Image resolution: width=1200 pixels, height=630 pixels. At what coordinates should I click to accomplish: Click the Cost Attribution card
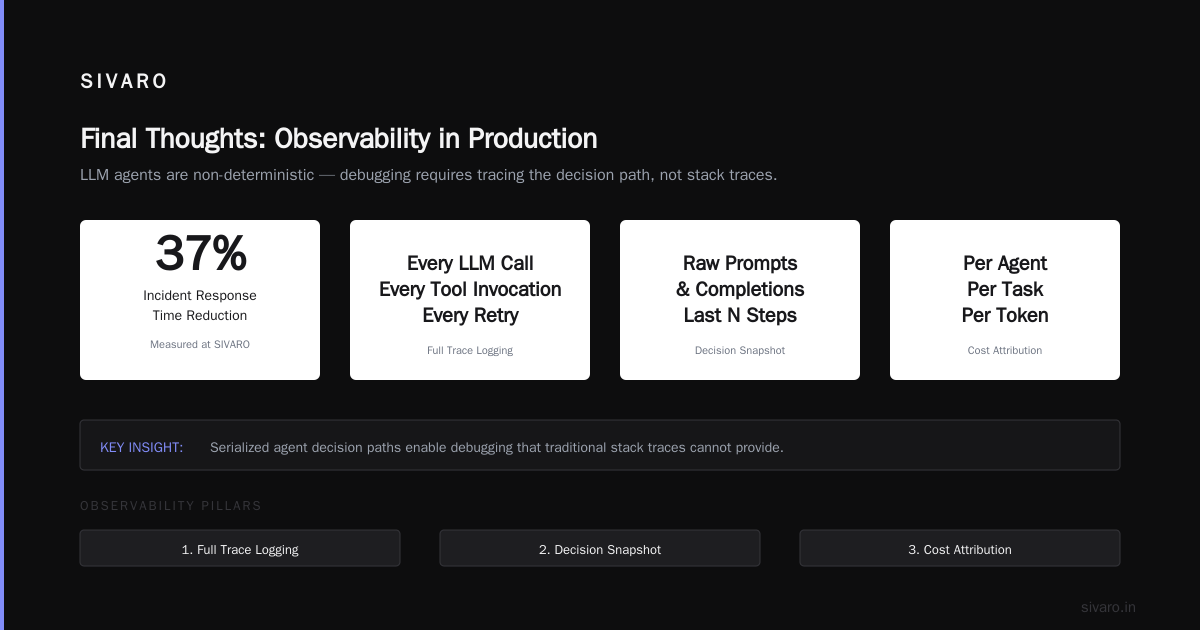pos(1005,300)
